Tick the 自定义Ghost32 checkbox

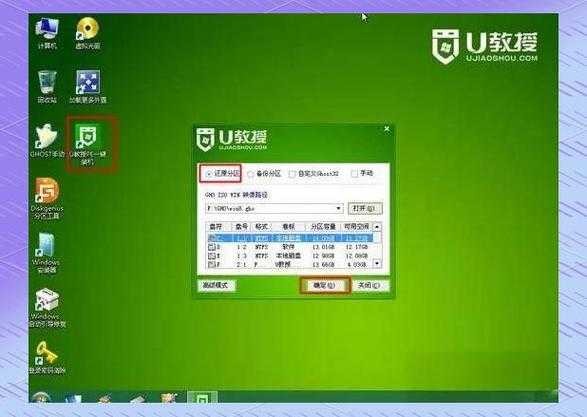click(292, 174)
